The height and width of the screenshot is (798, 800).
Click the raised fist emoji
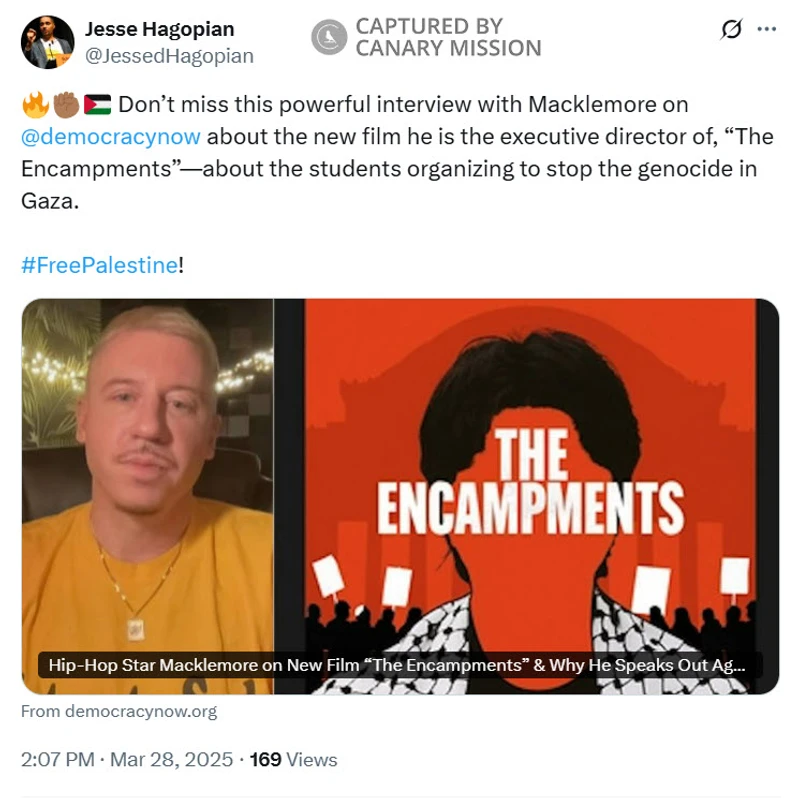click(x=66, y=105)
